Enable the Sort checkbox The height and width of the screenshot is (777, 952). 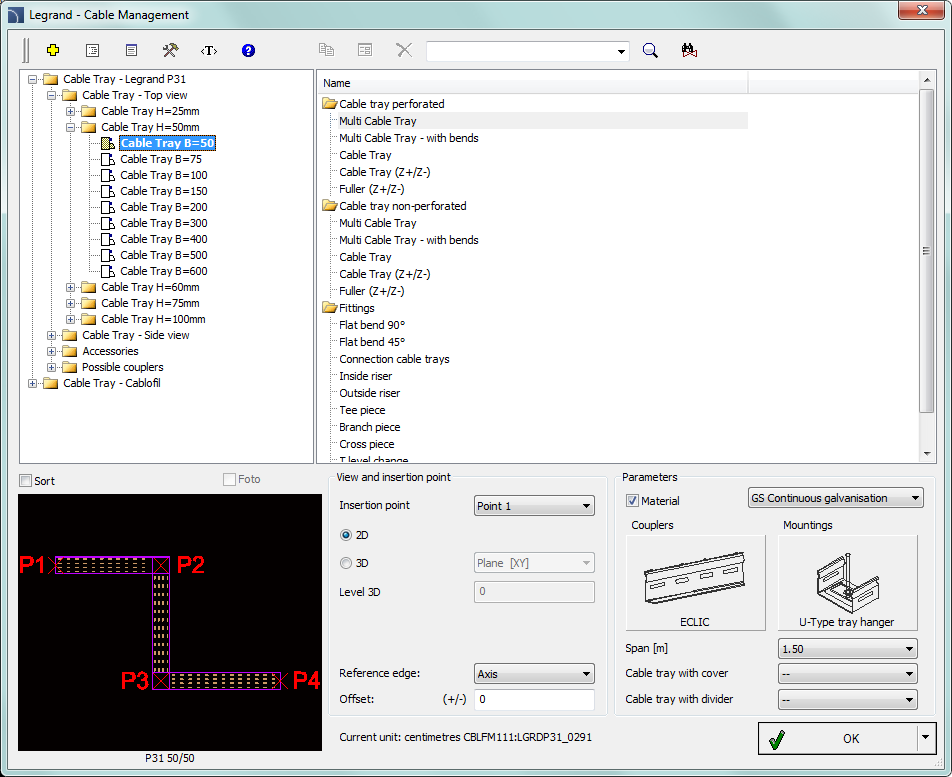coord(27,481)
